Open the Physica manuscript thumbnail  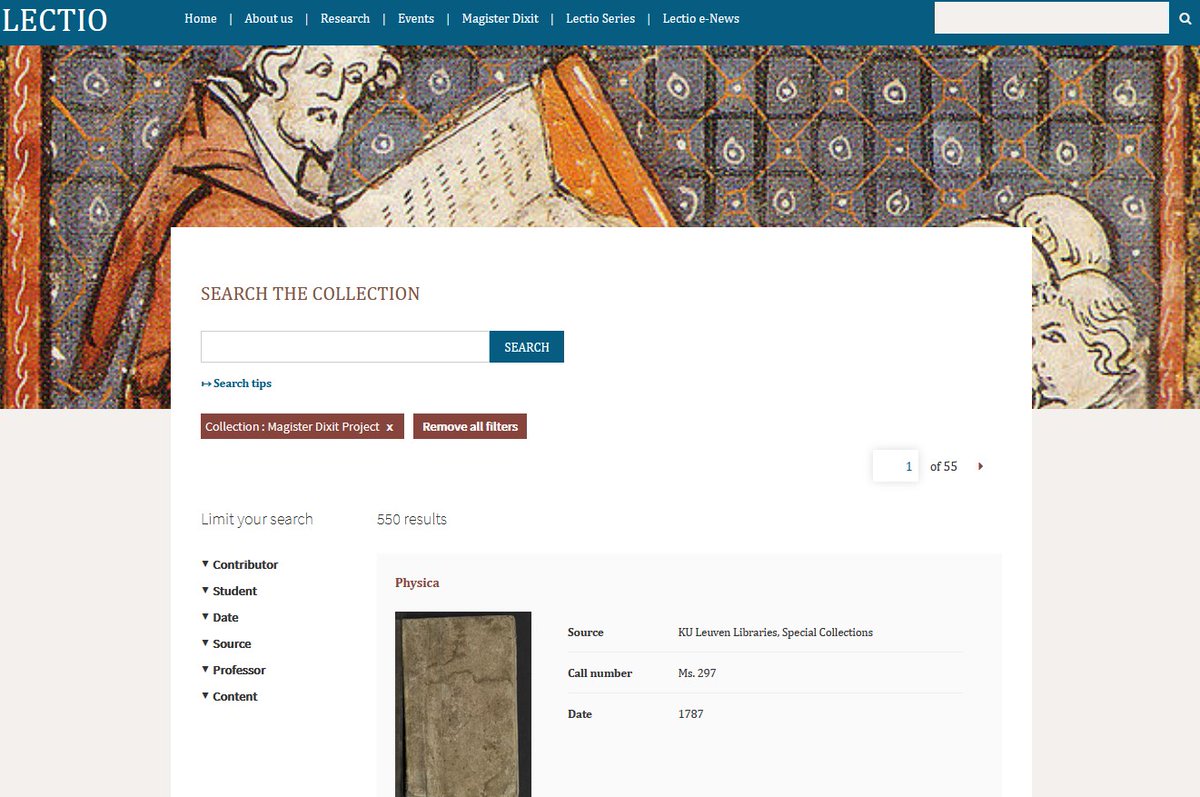pos(463,704)
